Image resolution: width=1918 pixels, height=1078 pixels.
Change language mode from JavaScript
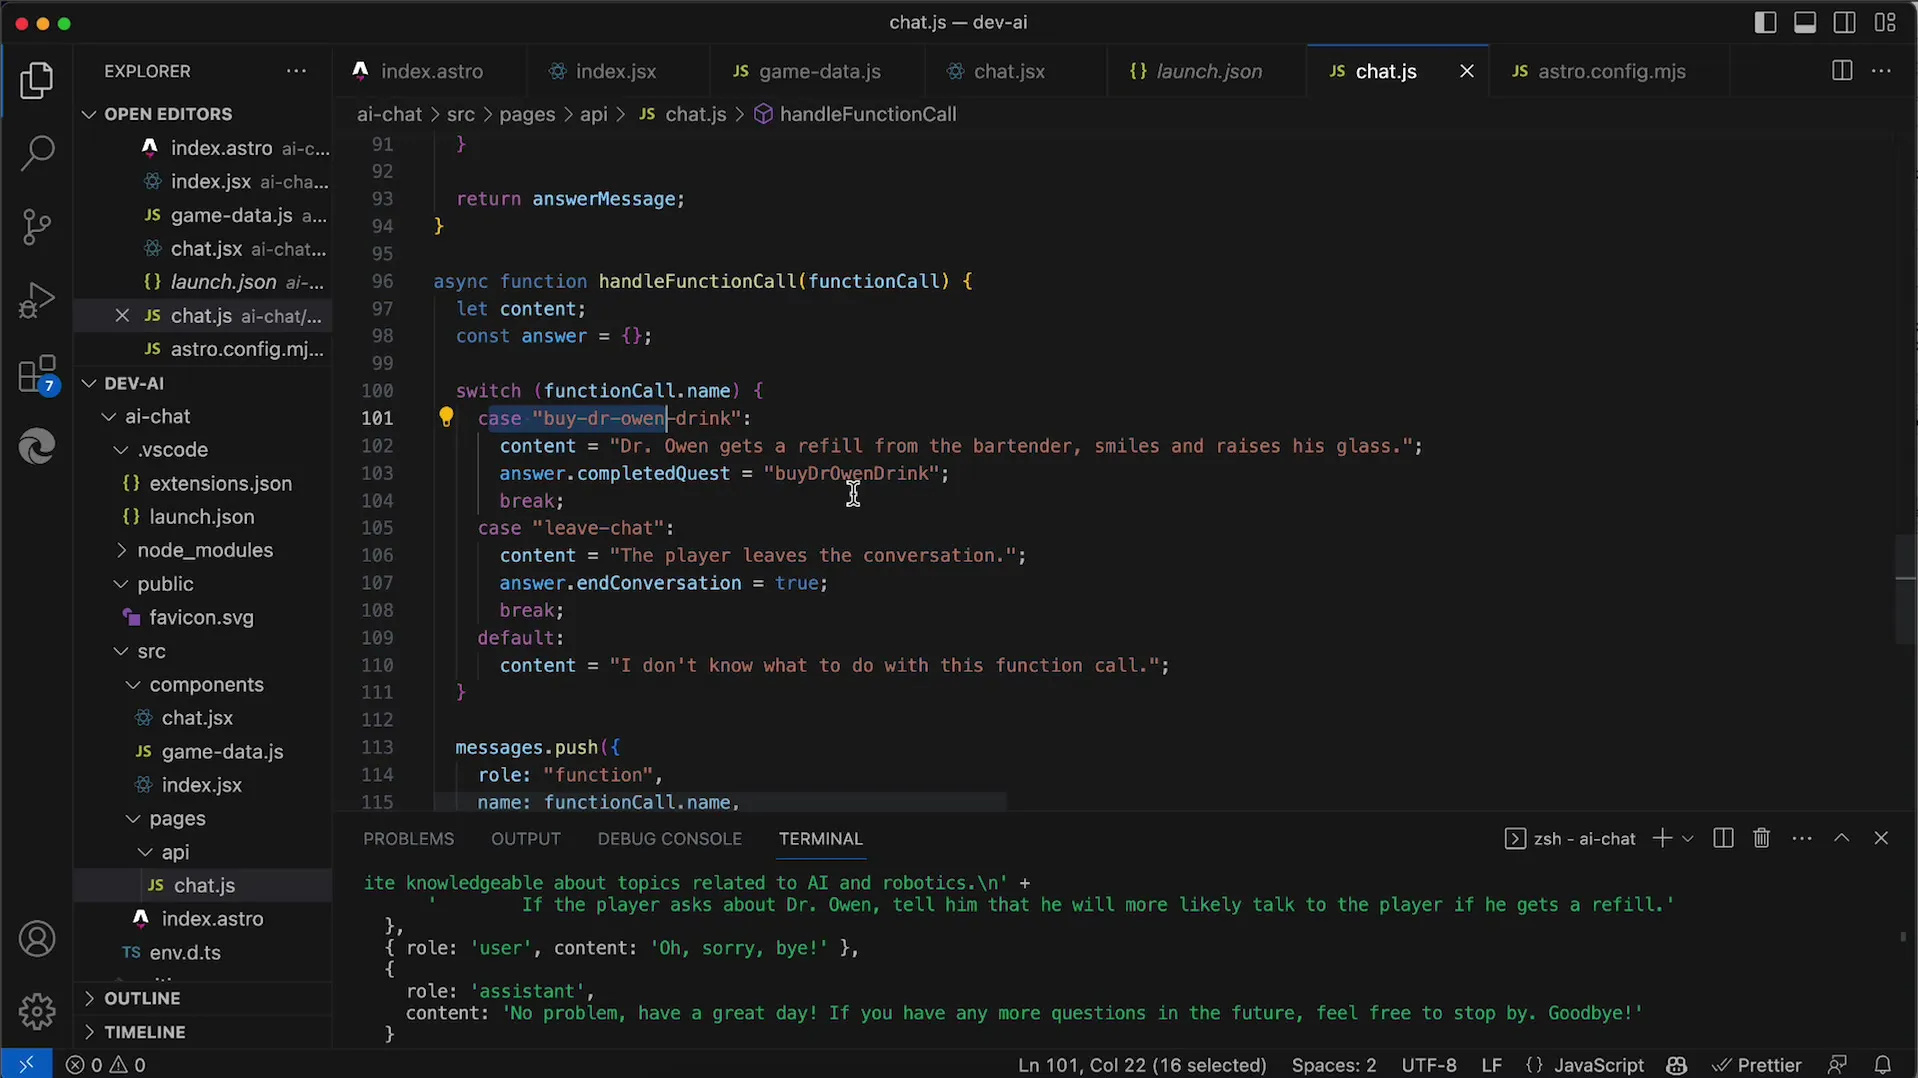[1598, 1065]
